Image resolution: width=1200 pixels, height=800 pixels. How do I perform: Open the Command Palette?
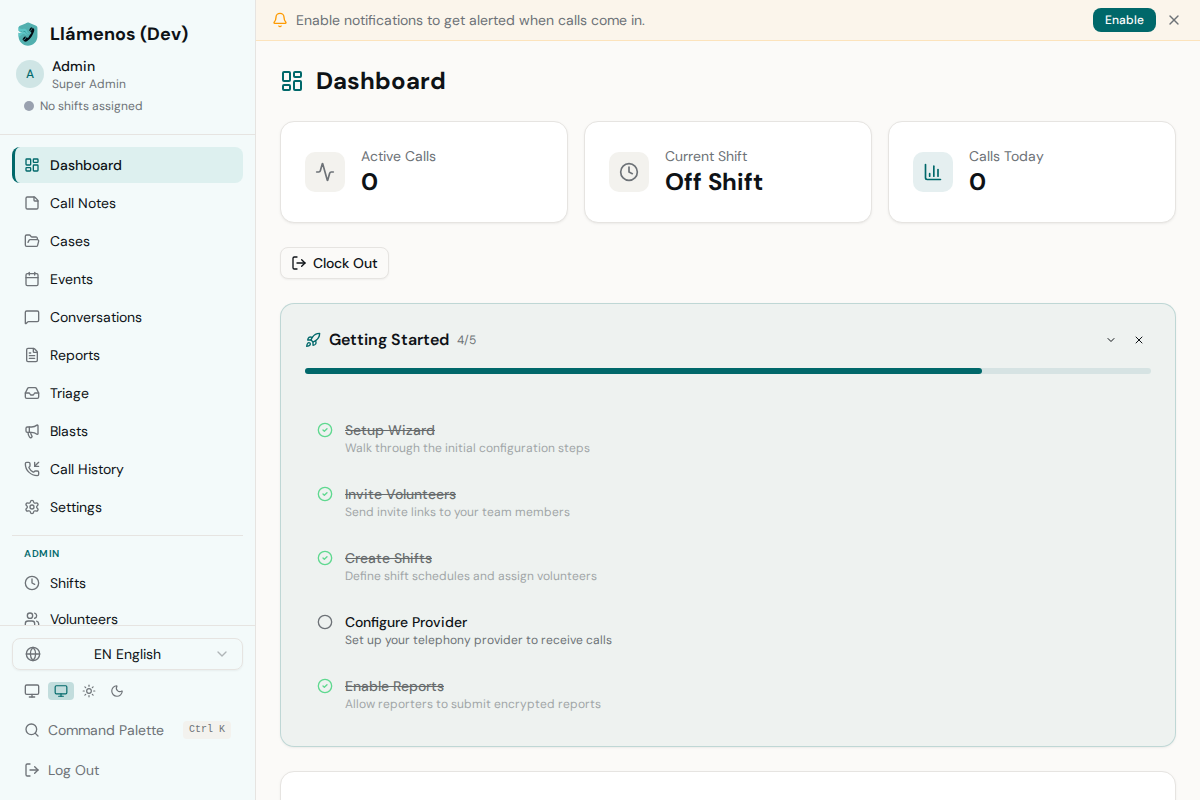[x=127, y=730]
